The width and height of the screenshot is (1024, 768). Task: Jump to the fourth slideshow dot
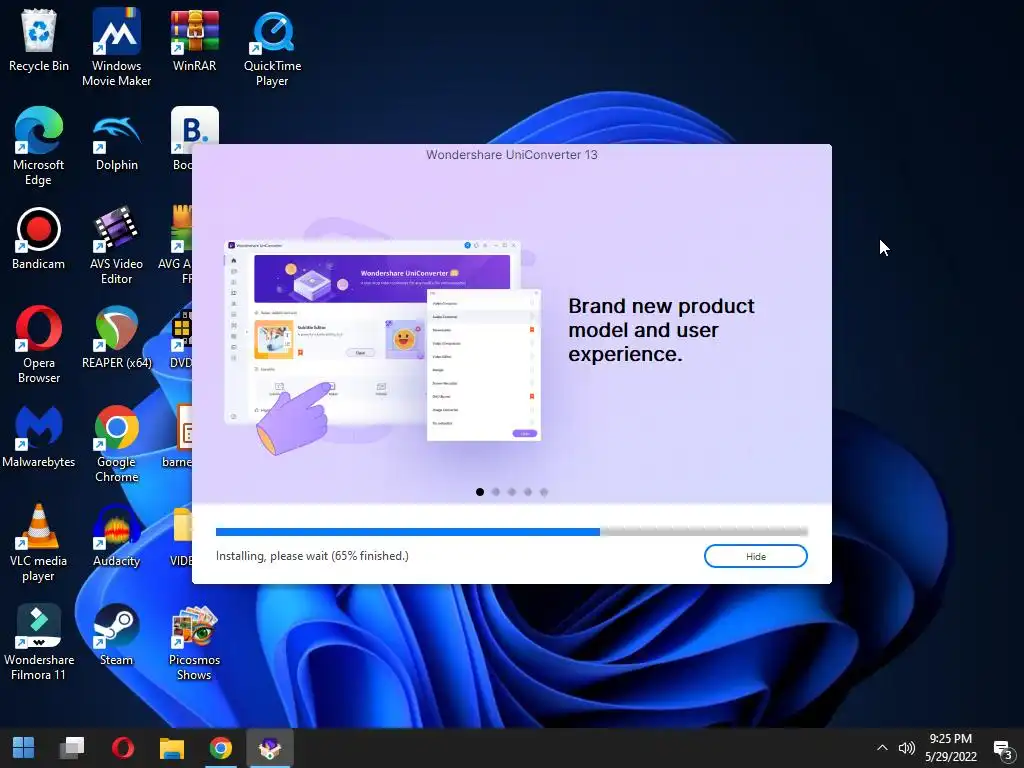tap(528, 492)
